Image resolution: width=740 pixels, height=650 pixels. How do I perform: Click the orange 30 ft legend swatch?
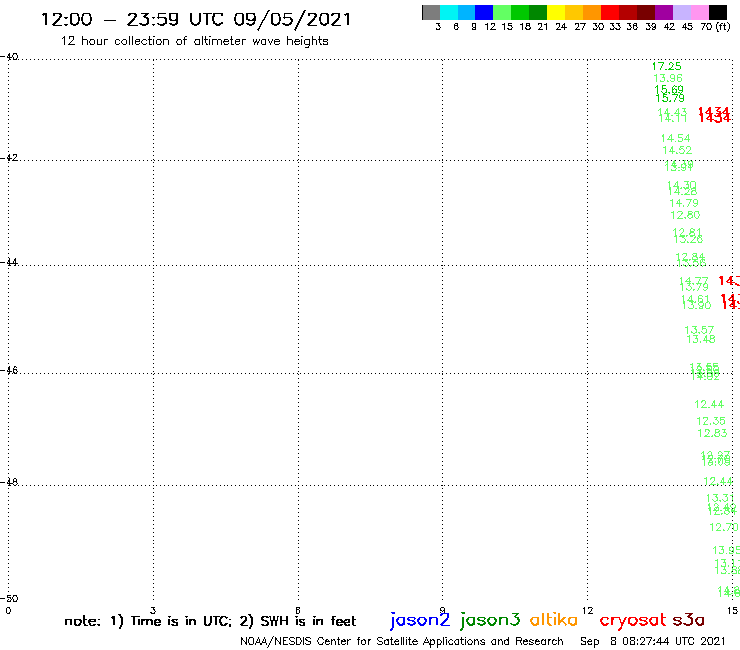(x=592, y=12)
